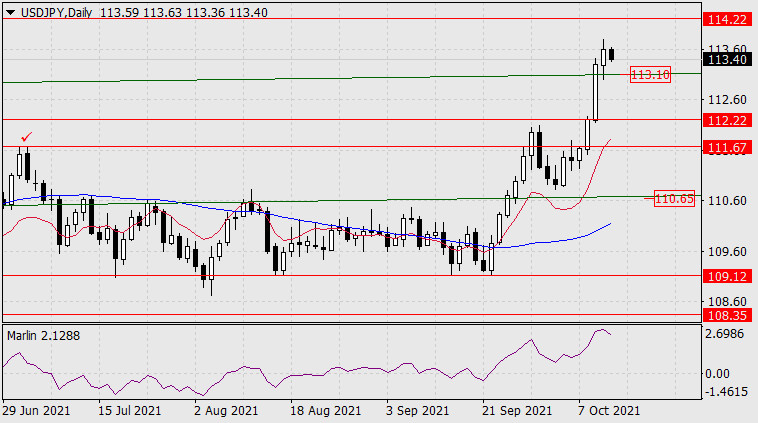Click the 2.6986 oscillator scale value

pyautogui.click(x=724, y=334)
